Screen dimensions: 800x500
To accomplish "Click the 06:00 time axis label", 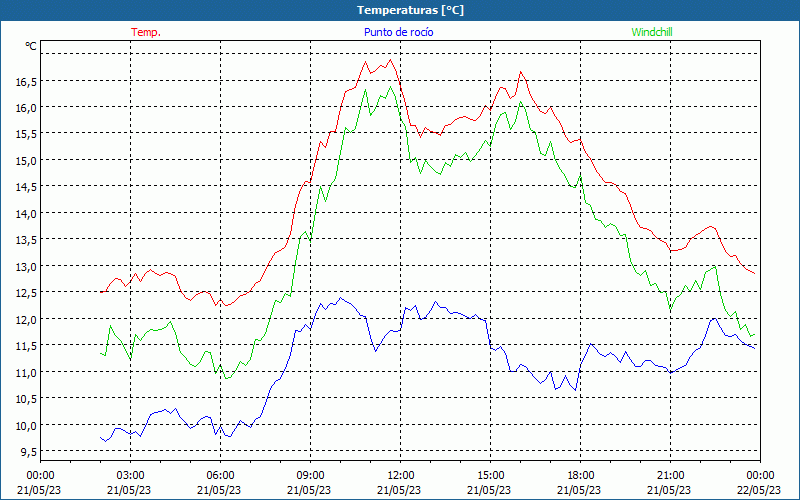I will pyautogui.click(x=220, y=476).
